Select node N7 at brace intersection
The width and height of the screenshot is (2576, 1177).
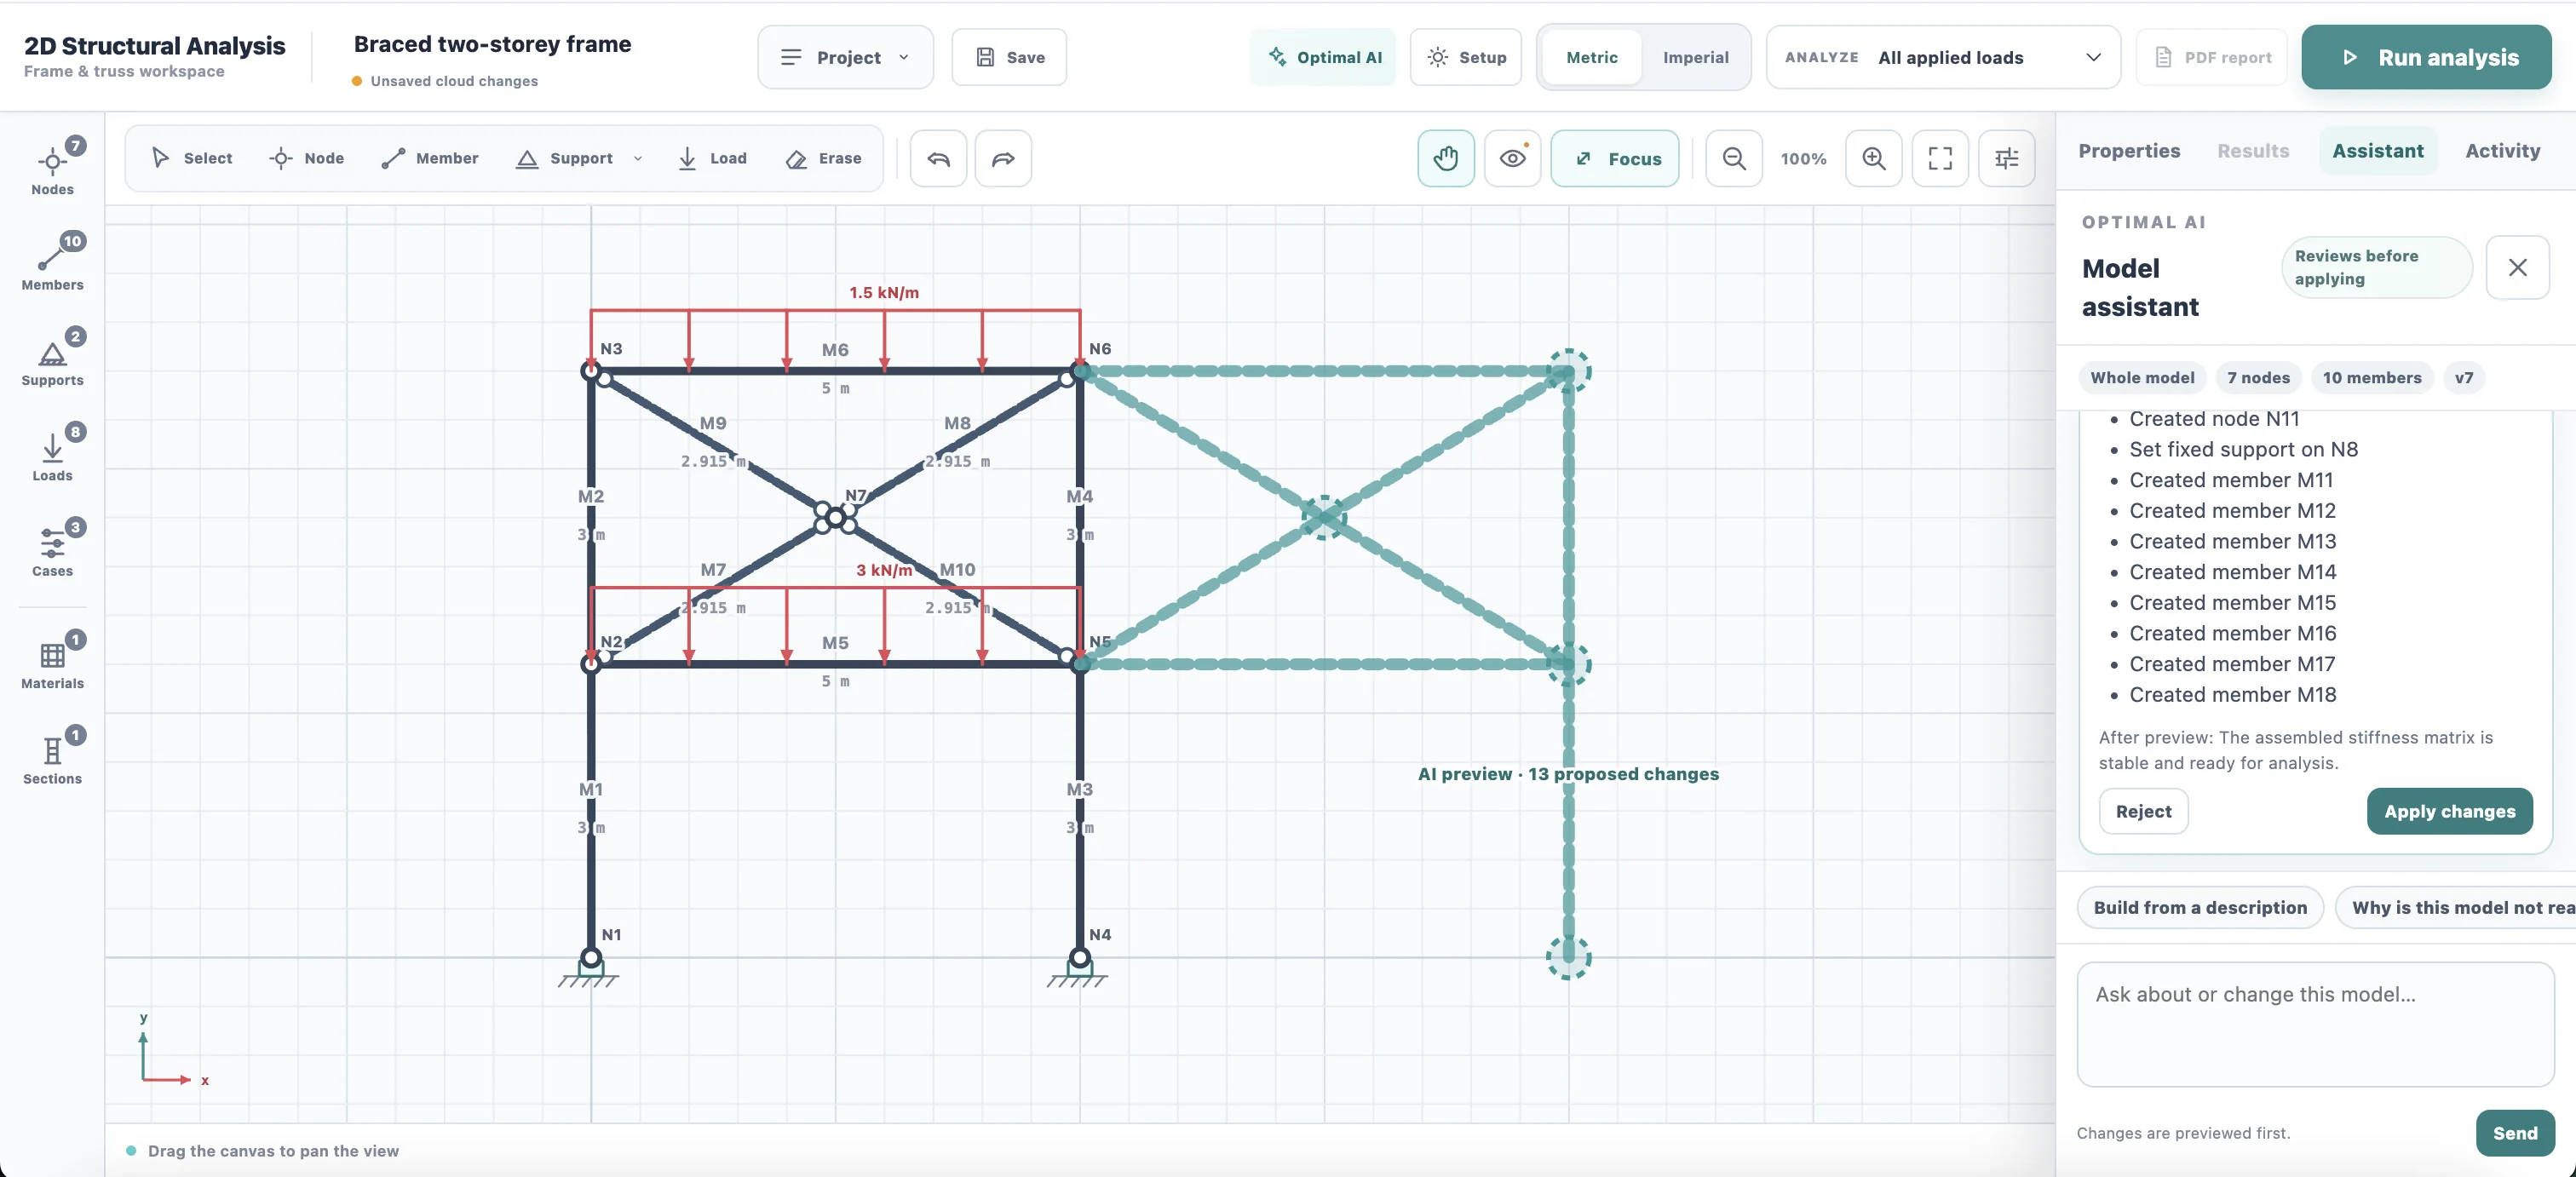(835, 517)
